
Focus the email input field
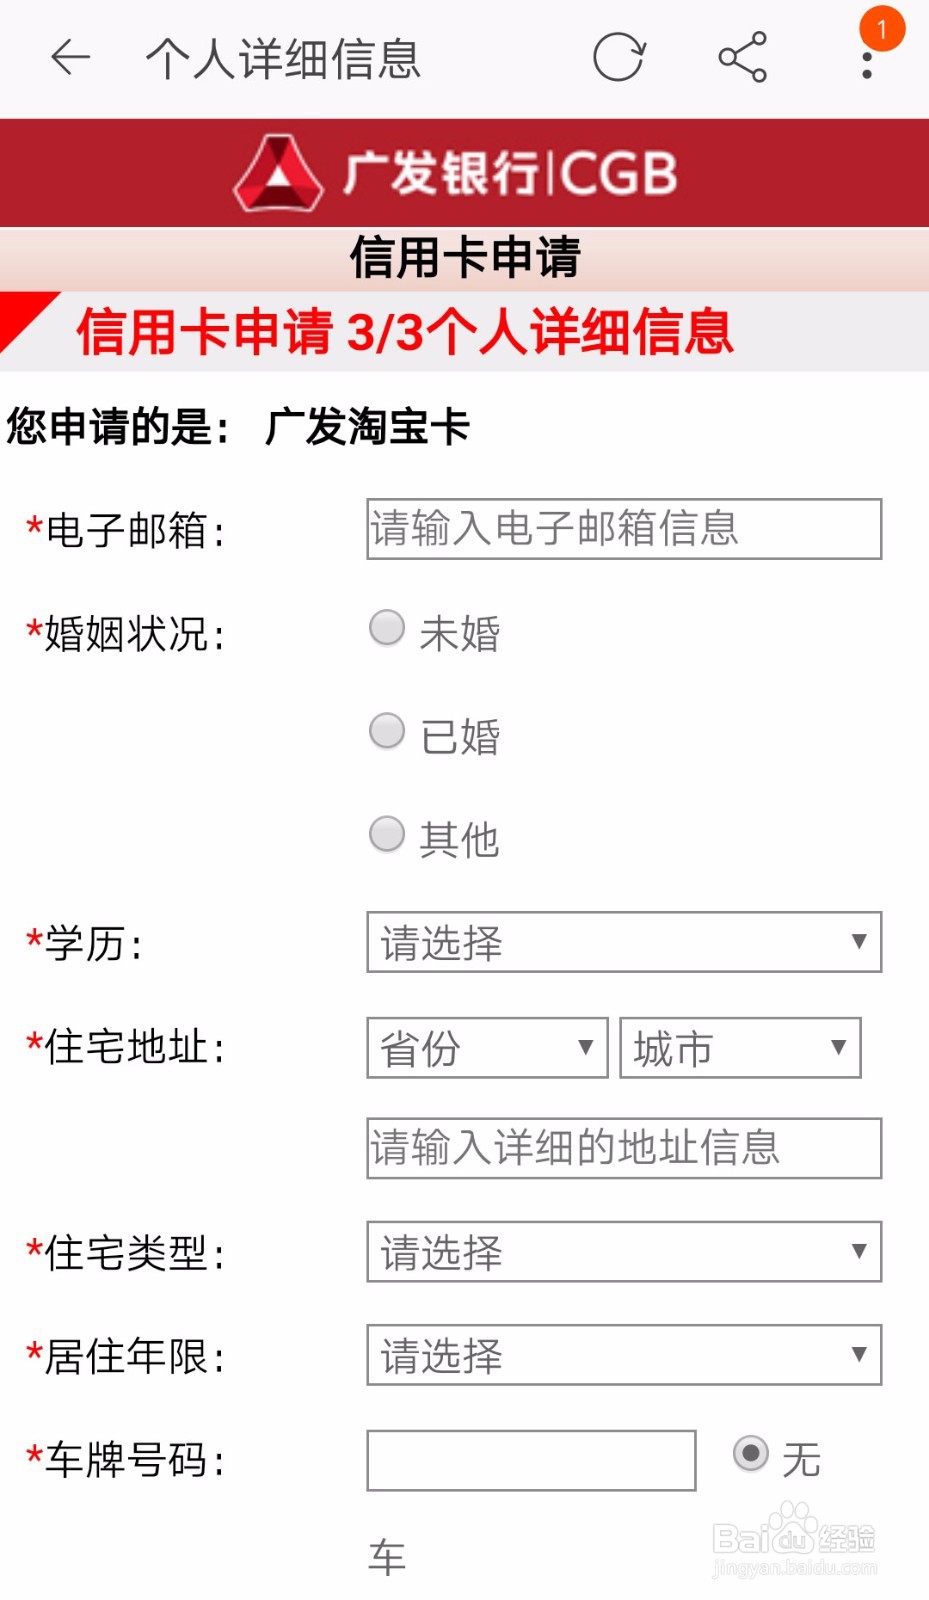pyautogui.click(x=624, y=529)
